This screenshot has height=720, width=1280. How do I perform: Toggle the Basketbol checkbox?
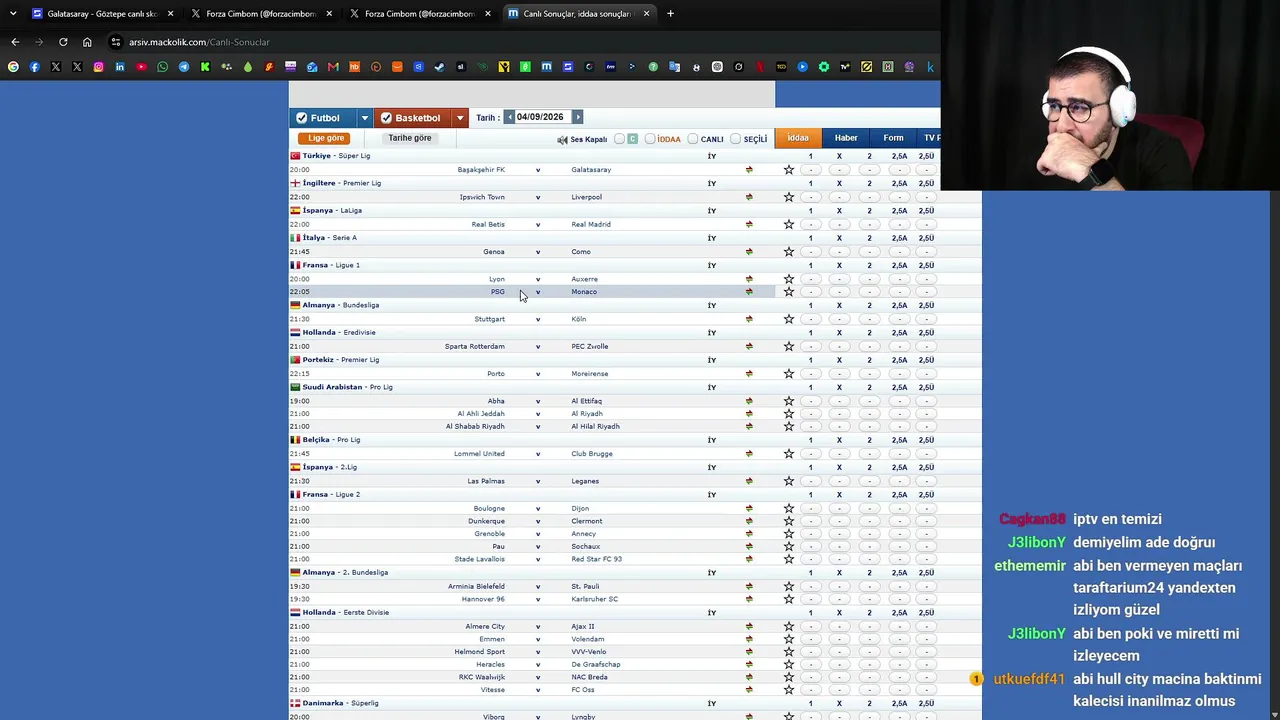click(x=386, y=118)
